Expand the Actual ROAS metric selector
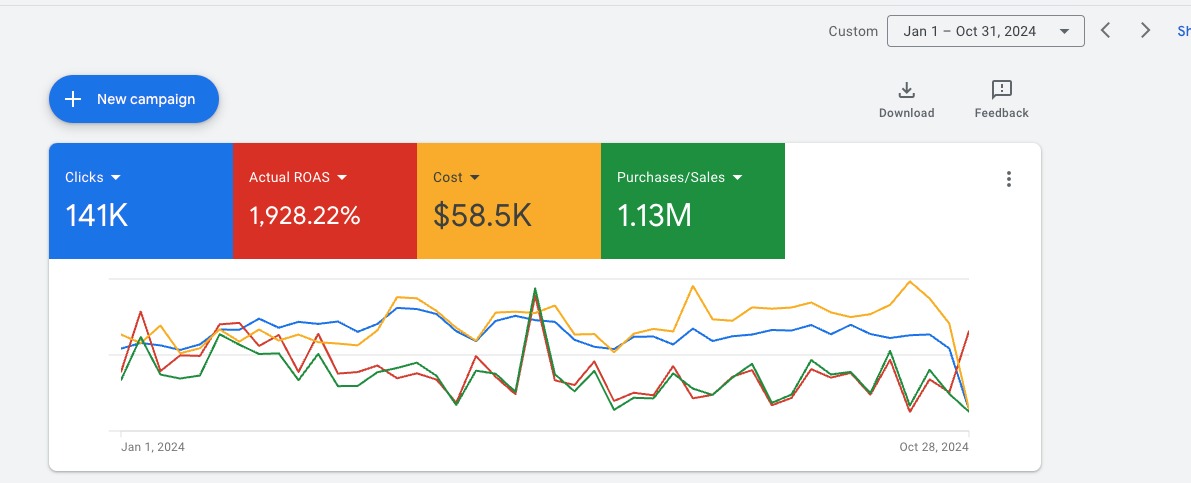Image resolution: width=1191 pixels, height=483 pixels. coord(342,177)
